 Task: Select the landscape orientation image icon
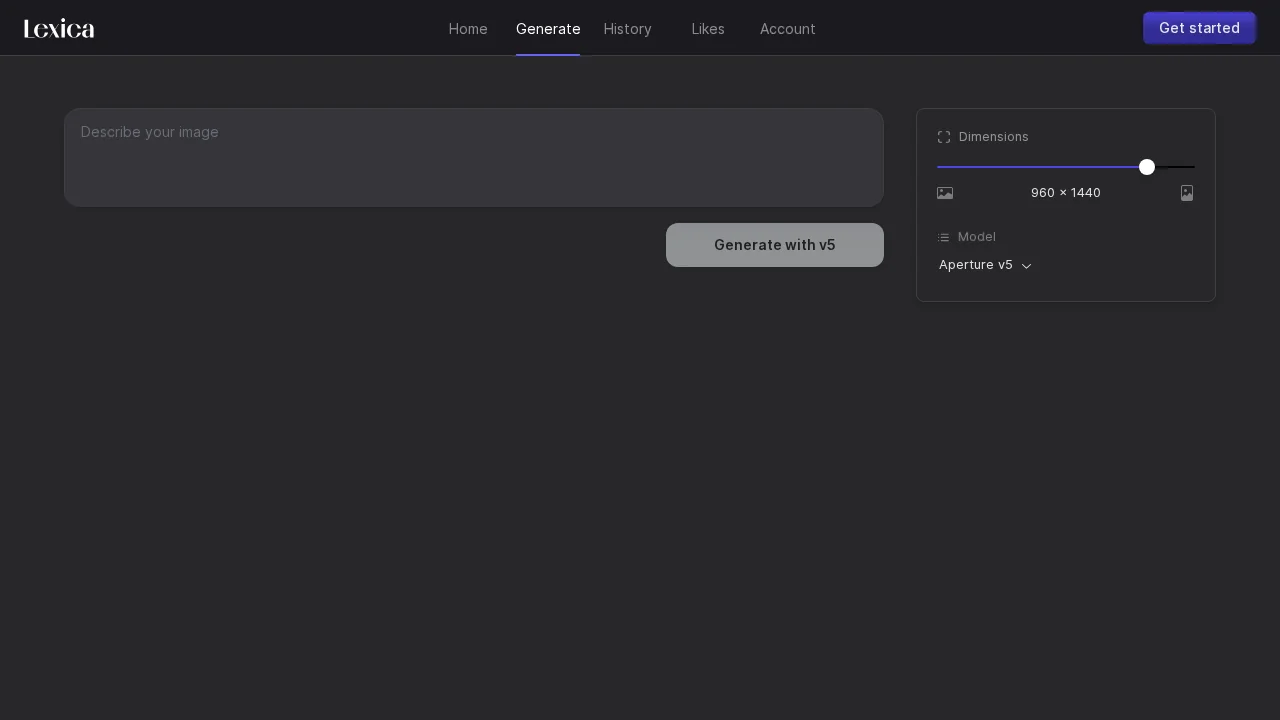coord(945,193)
